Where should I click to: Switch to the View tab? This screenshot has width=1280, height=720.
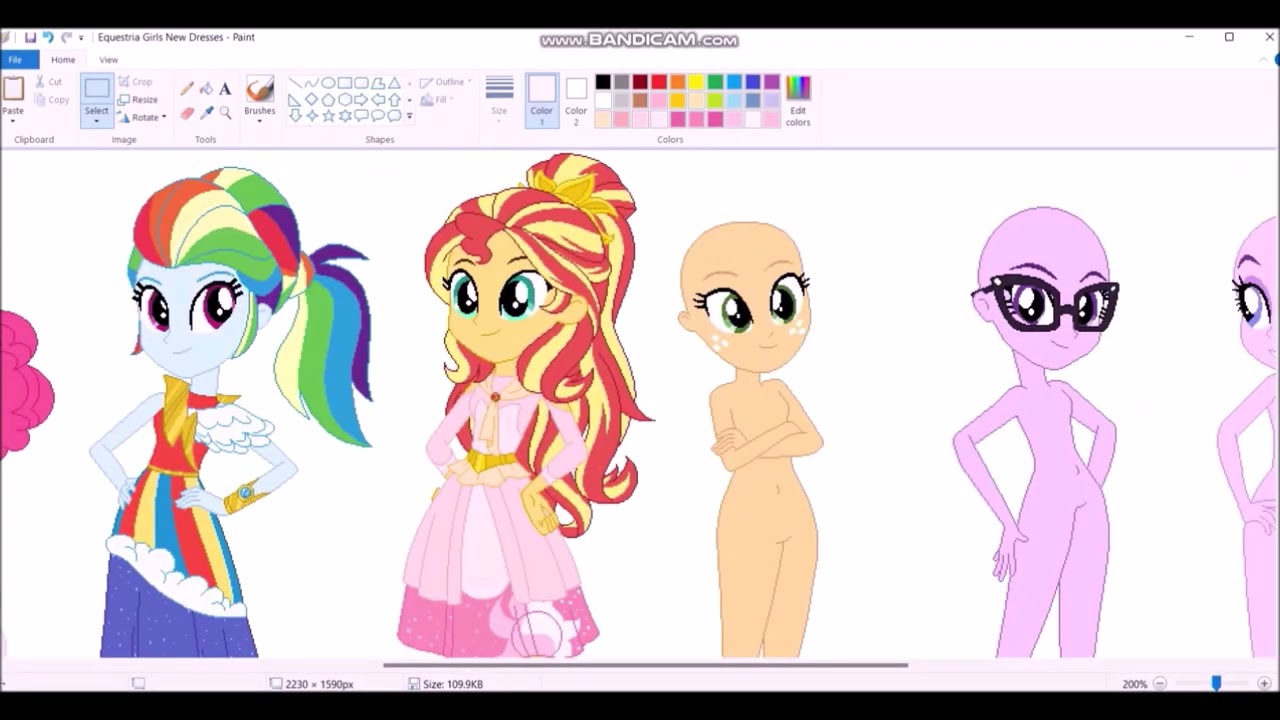[108, 60]
